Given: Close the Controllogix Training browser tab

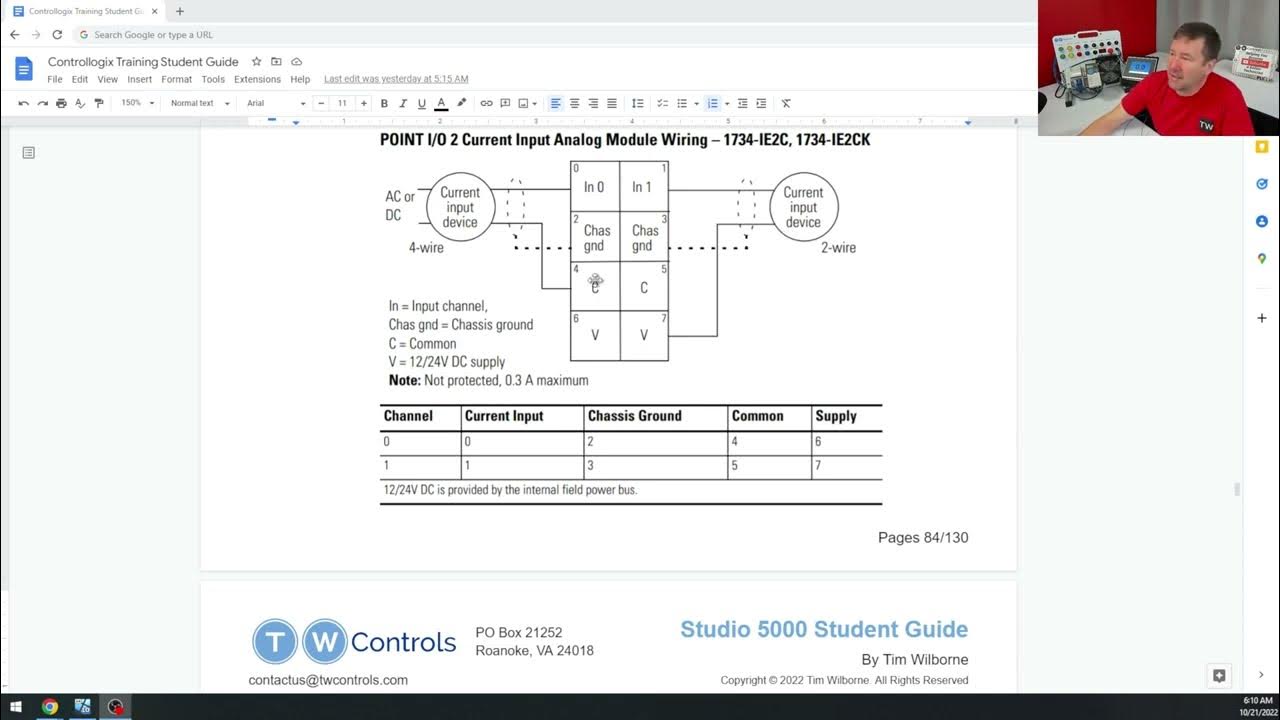Looking at the screenshot, I should (155, 11).
